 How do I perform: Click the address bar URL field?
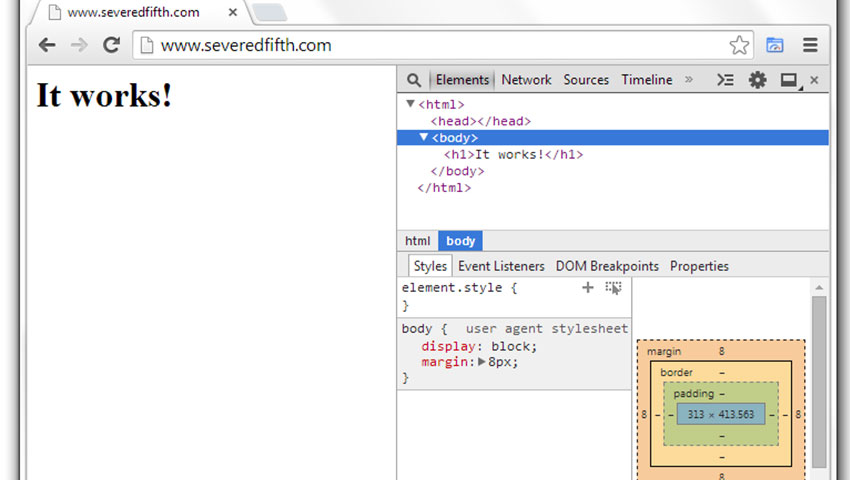tap(430, 45)
